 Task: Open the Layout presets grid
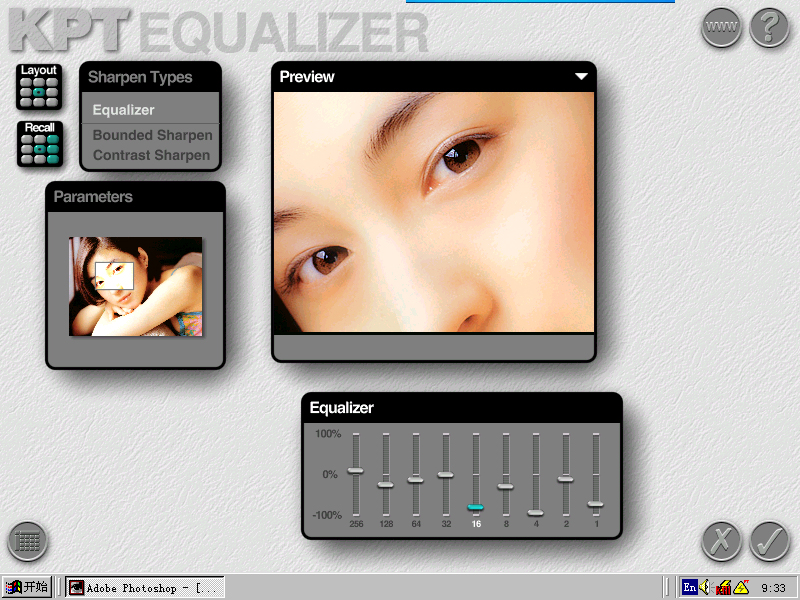point(39,87)
